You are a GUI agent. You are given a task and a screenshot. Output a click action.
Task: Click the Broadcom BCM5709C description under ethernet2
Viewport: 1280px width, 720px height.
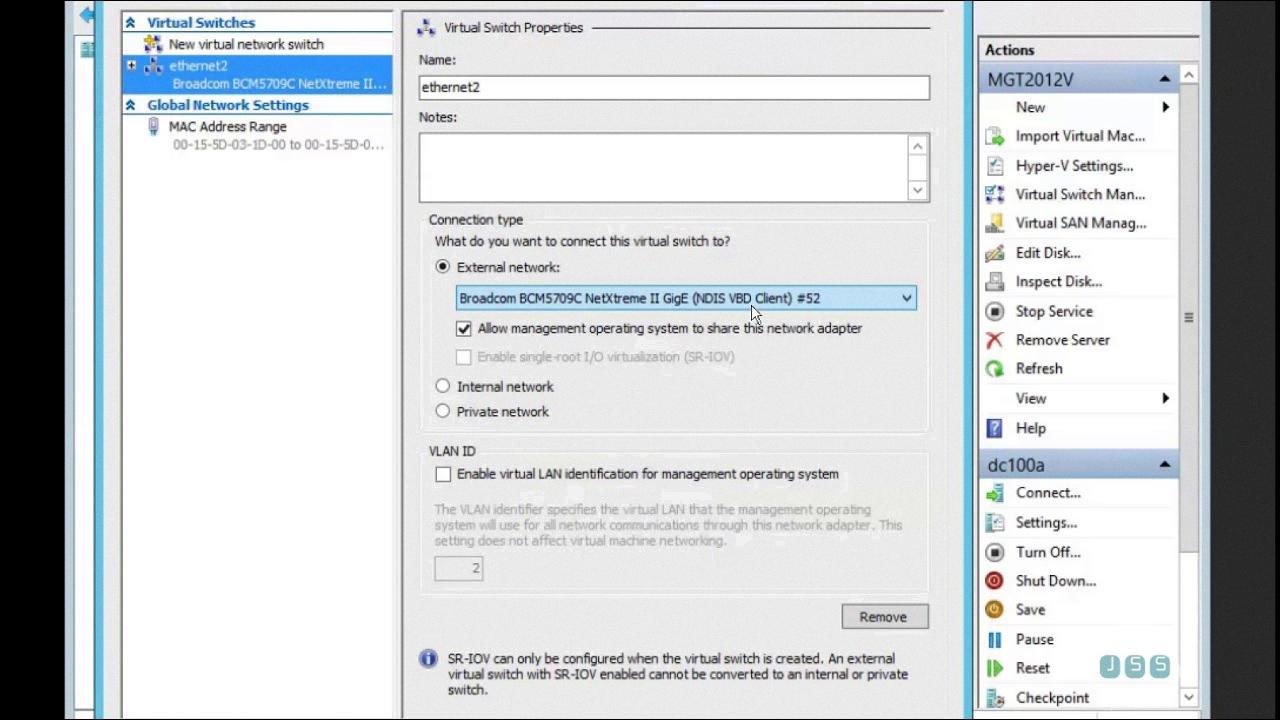(279, 84)
